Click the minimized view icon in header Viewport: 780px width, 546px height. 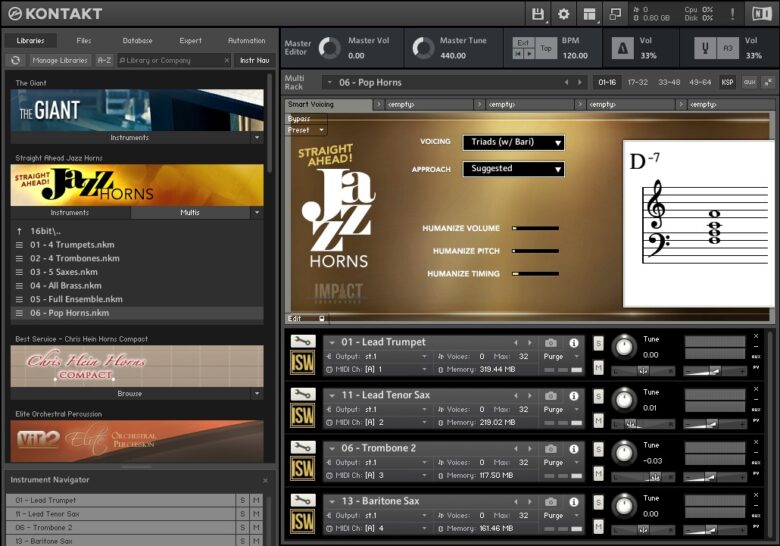(615, 14)
